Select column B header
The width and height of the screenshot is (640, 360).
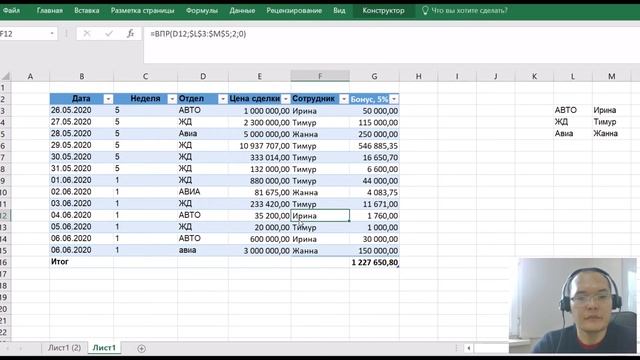[82, 76]
